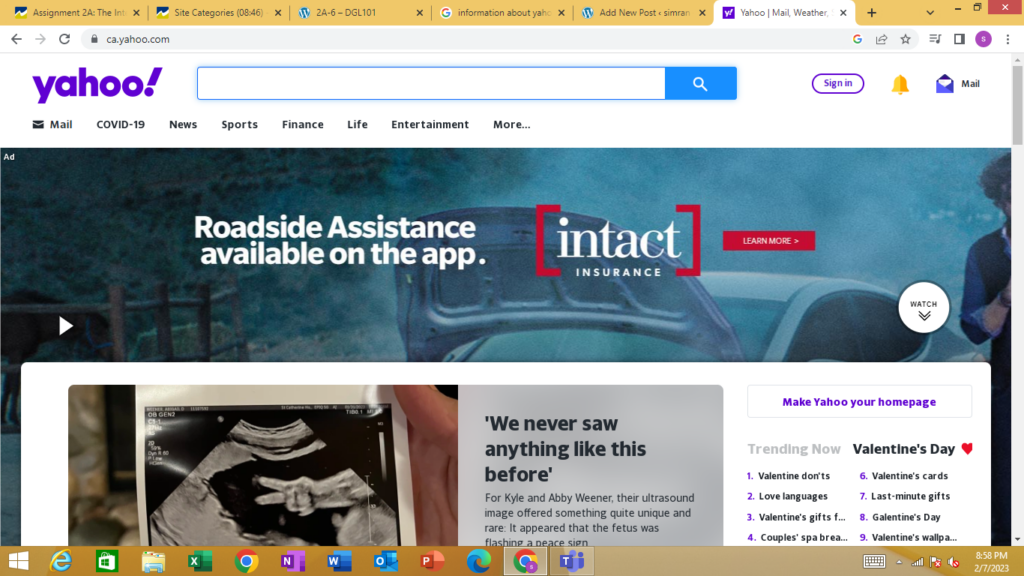Screen dimensions: 1024x576
Task: Open the ultrasound article thumbnail
Action: pos(263,465)
